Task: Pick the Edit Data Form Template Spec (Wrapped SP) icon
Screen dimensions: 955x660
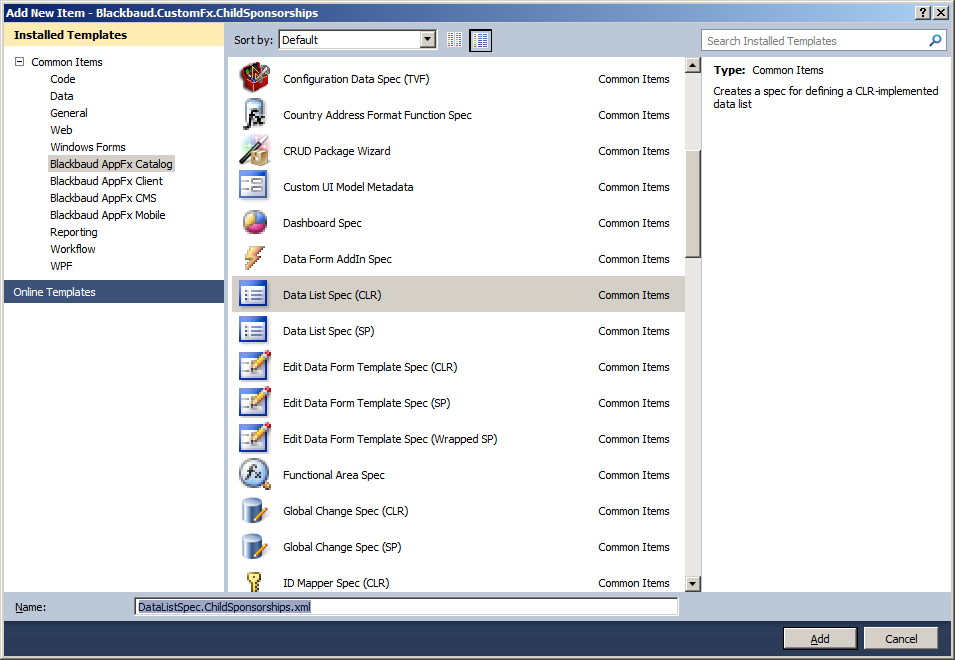Action: [x=255, y=438]
